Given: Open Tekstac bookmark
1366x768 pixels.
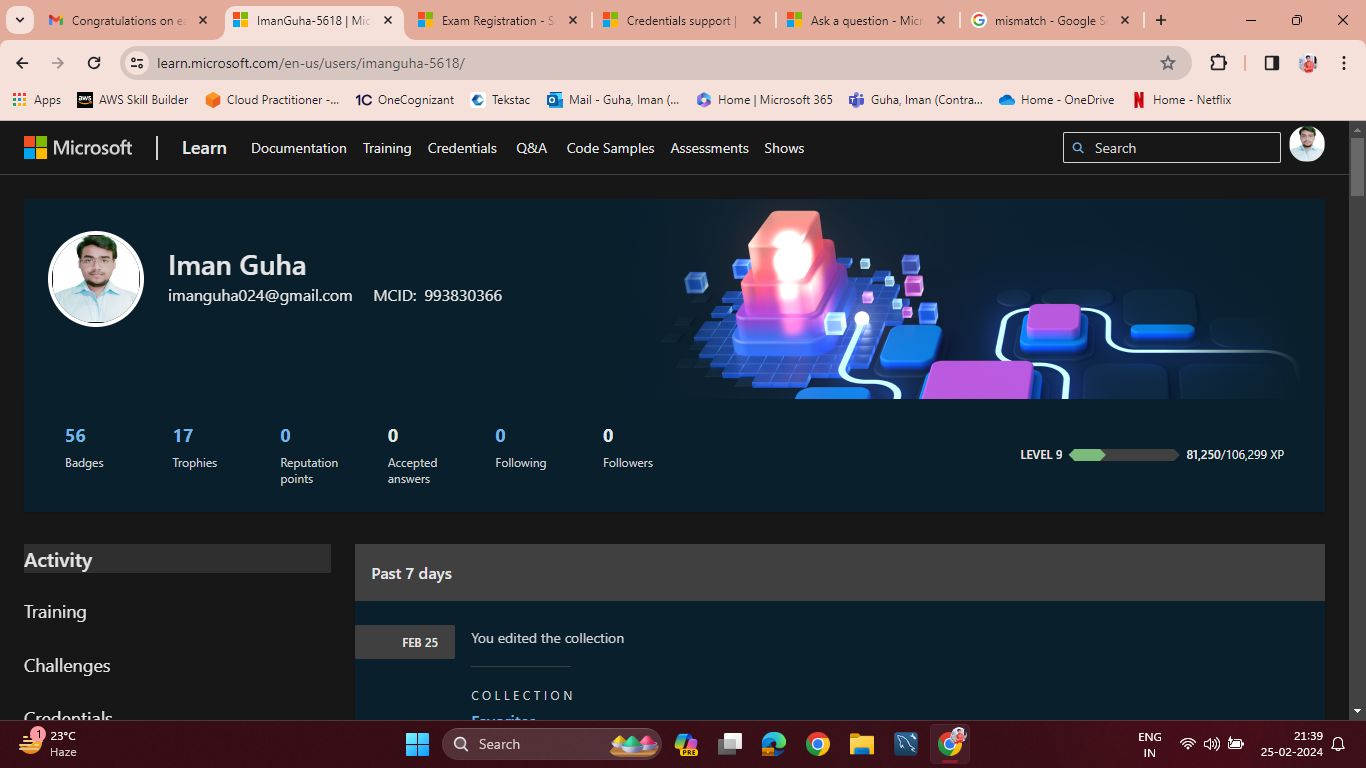Looking at the screenshot, I should (500, 100).
